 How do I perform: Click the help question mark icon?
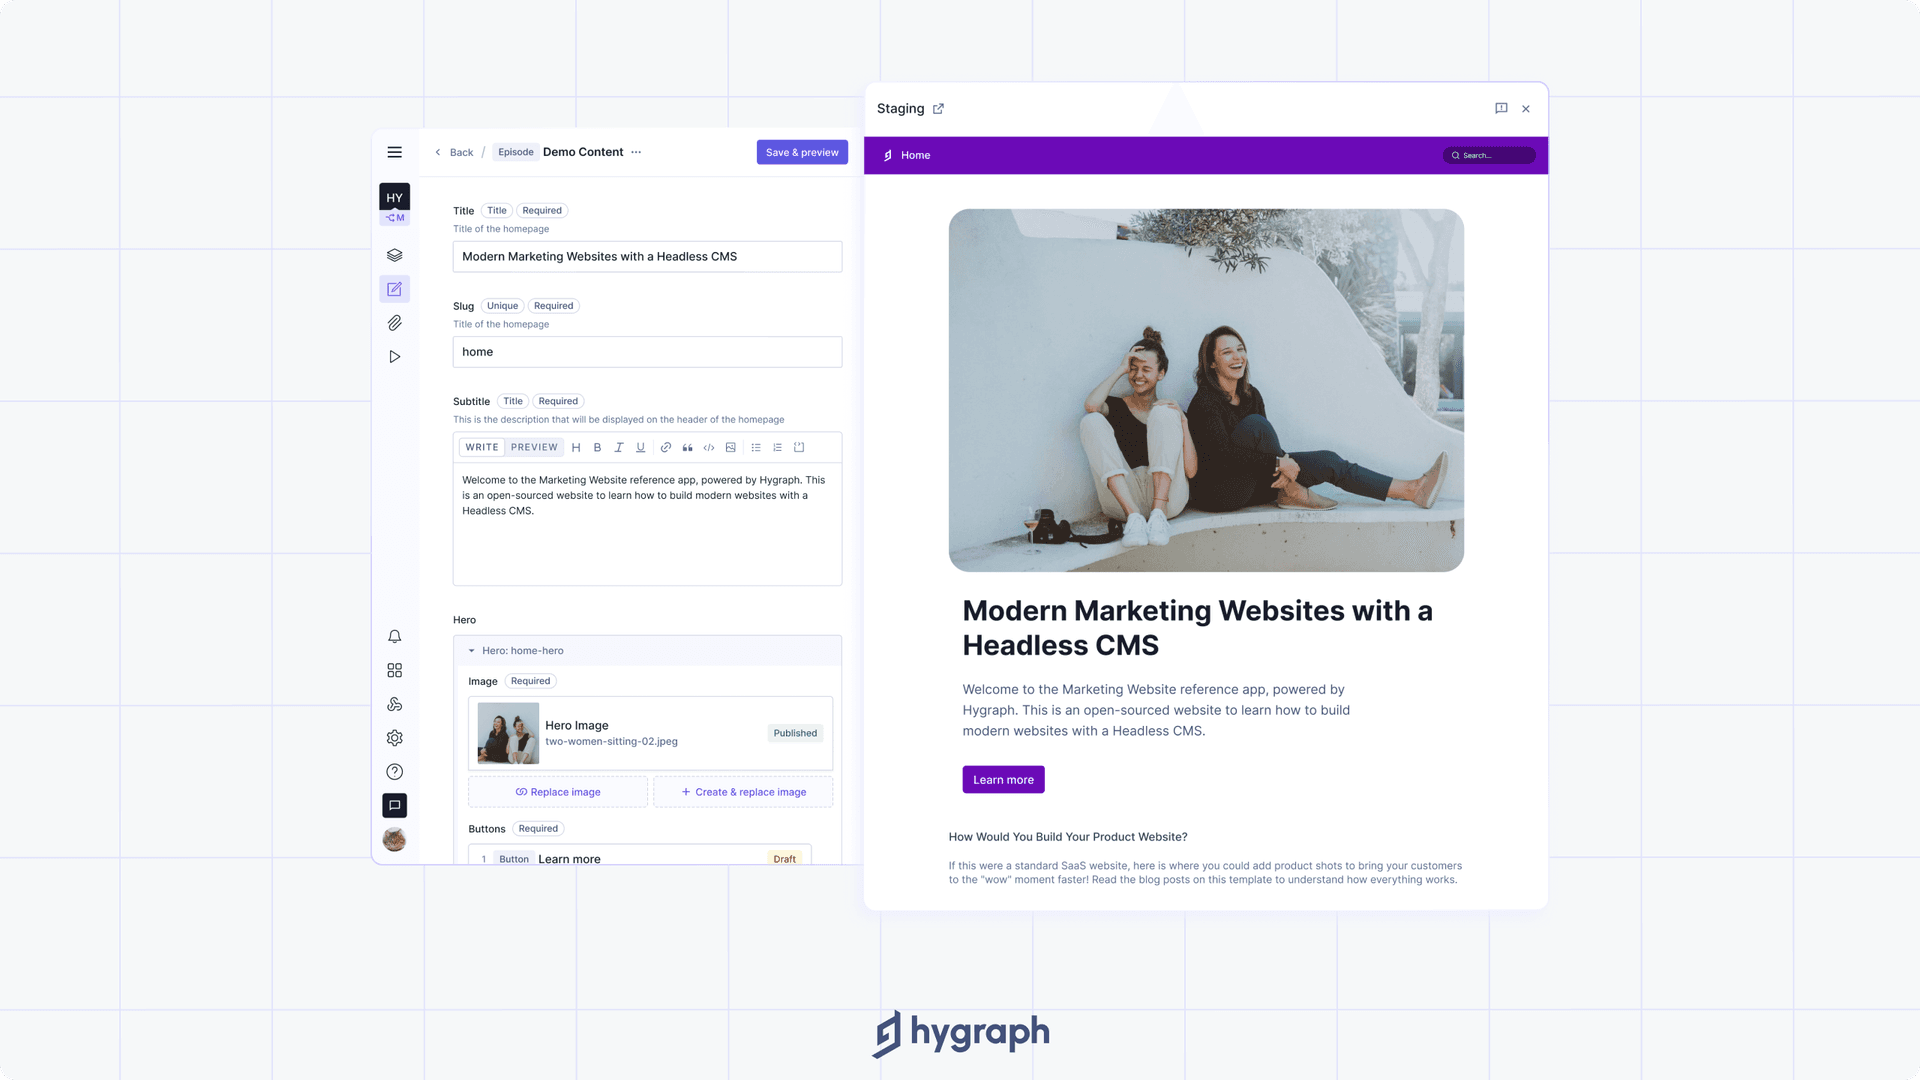click(394, 771)
